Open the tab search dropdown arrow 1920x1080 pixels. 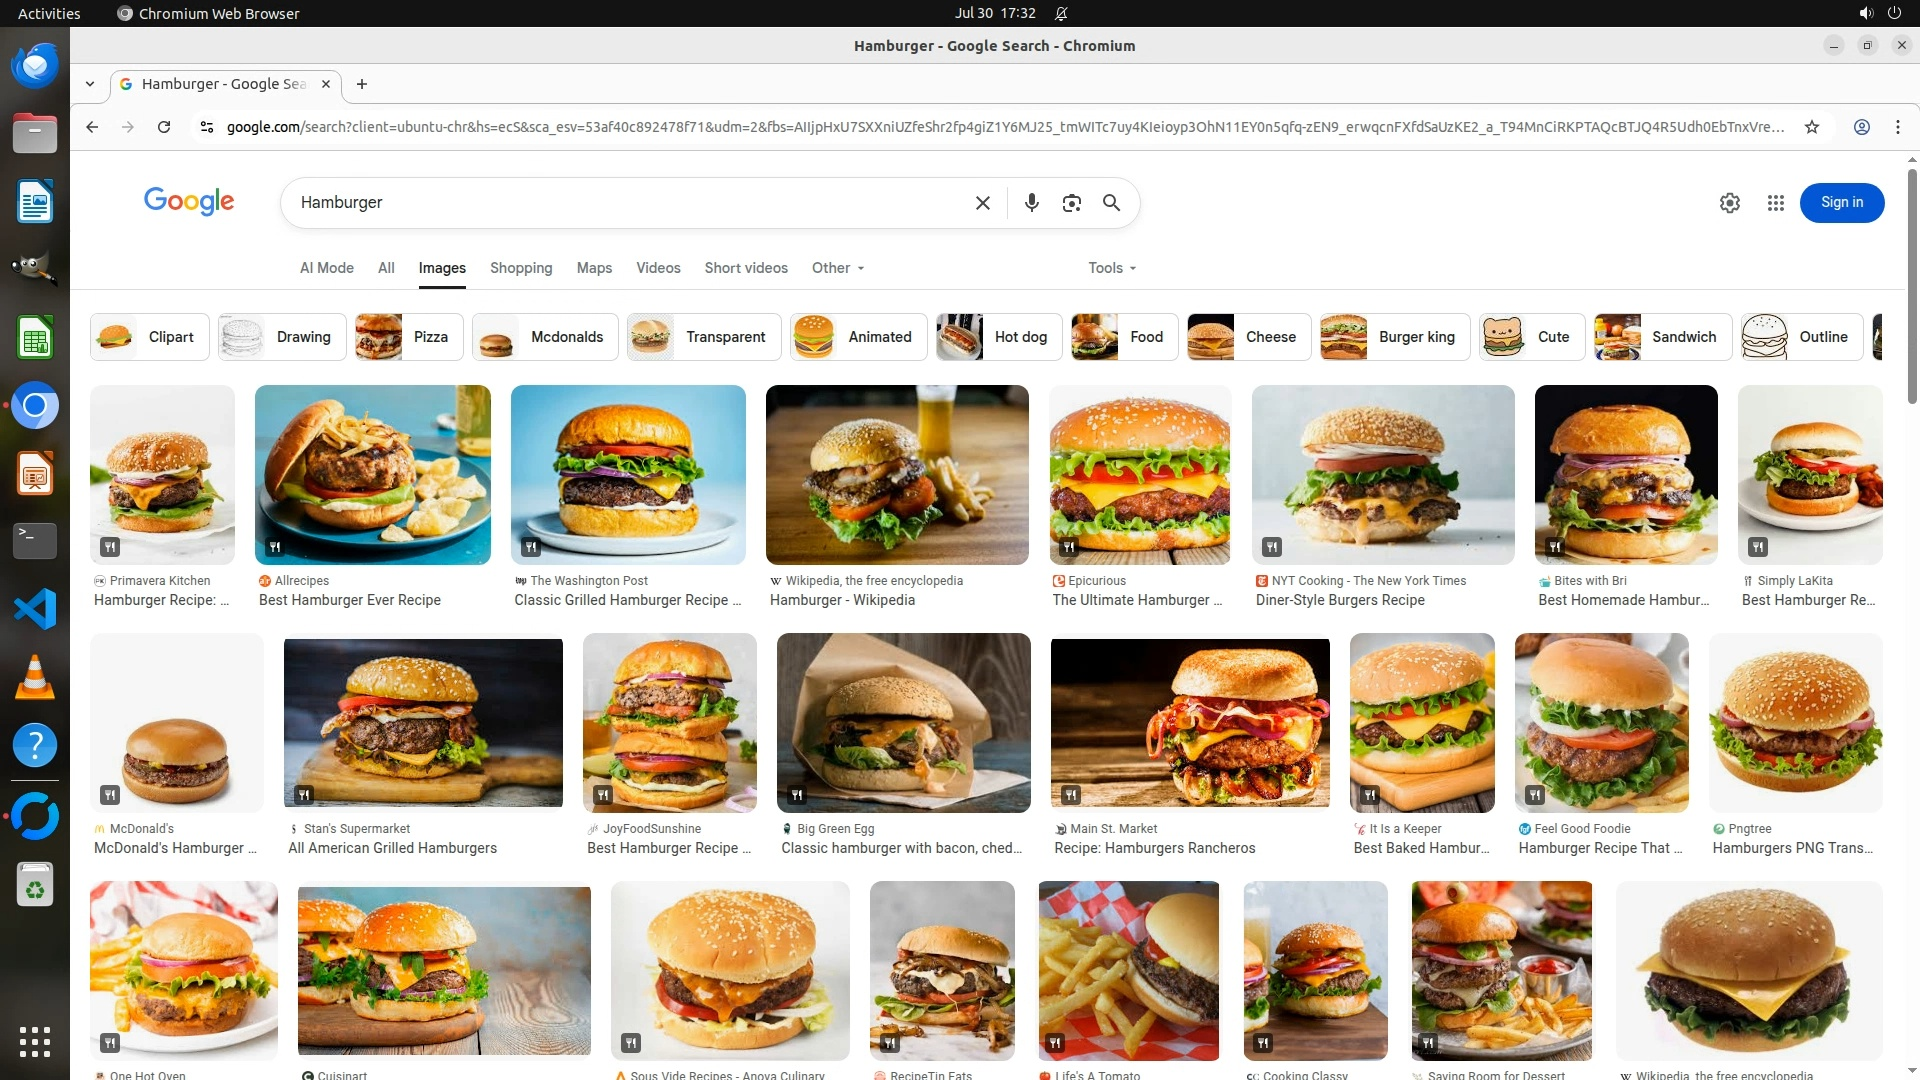[90, 84]
